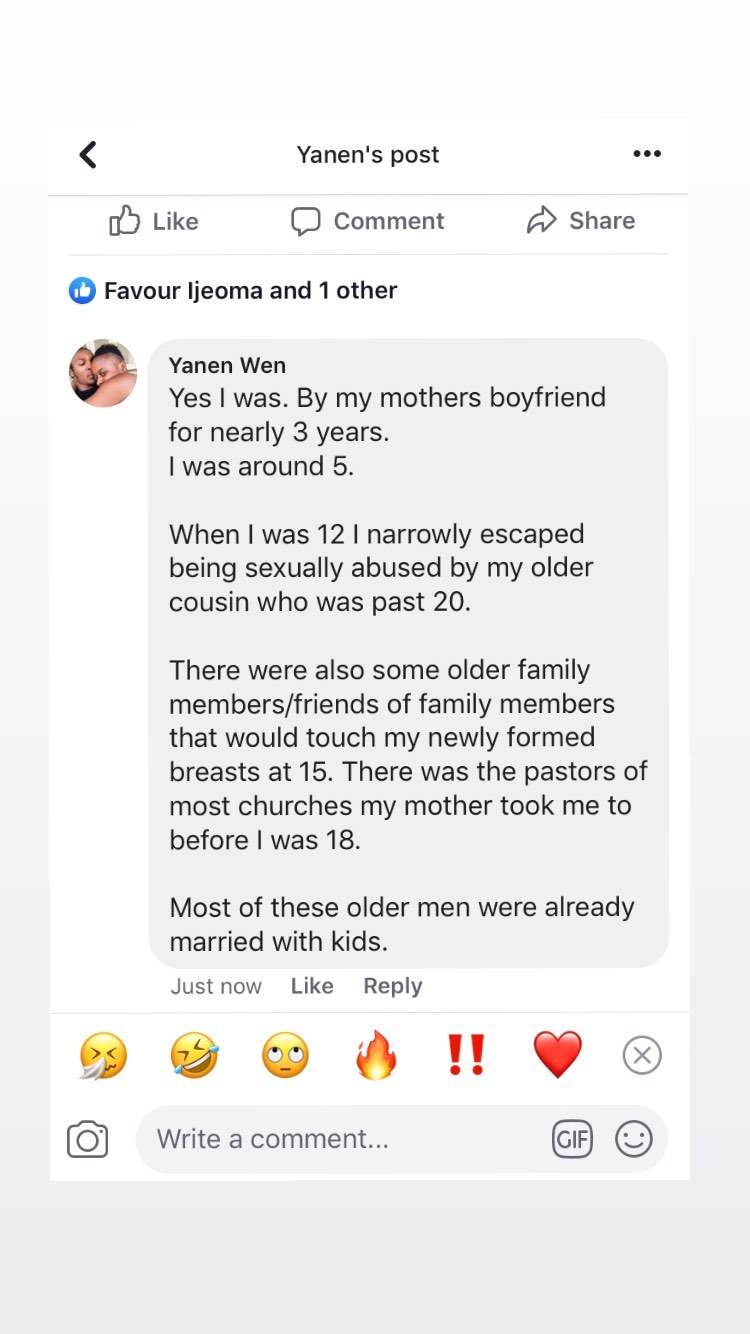Open the three-dot more options menu
The width and height of the screenshot is (750, 1334).
pyautogui.click(x=647, y=154)
